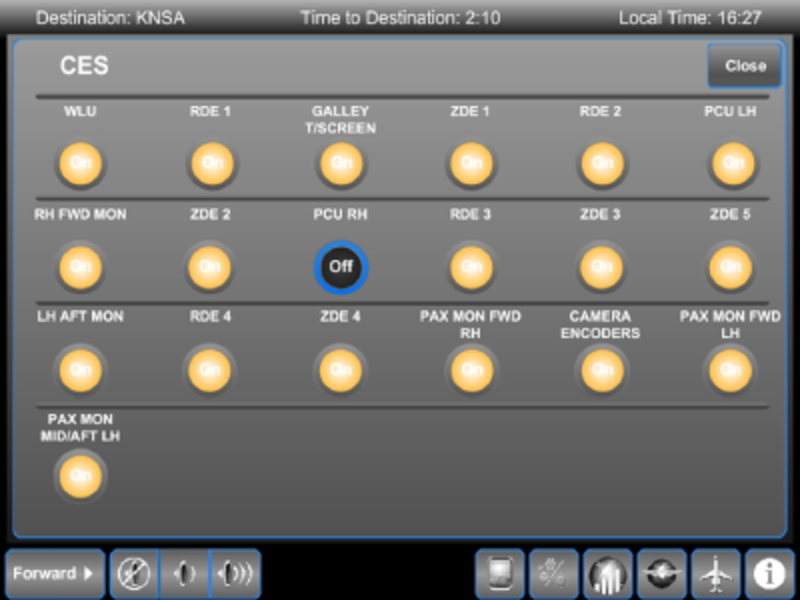Screen dimensions: 800x600
Task: Turn off the RDE 3 toggle
Action: tap(471, 267)
